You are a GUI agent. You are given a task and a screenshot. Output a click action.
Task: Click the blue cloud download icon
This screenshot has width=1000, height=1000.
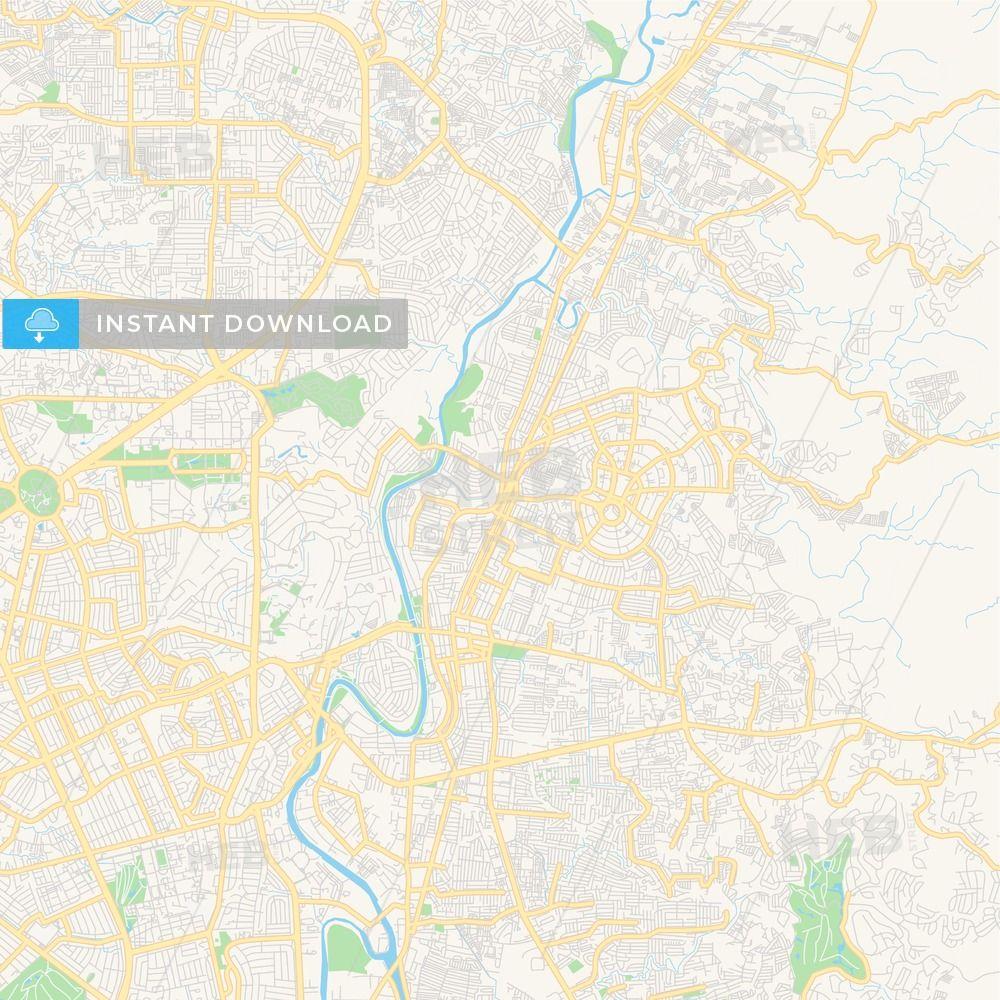point(41,324)
